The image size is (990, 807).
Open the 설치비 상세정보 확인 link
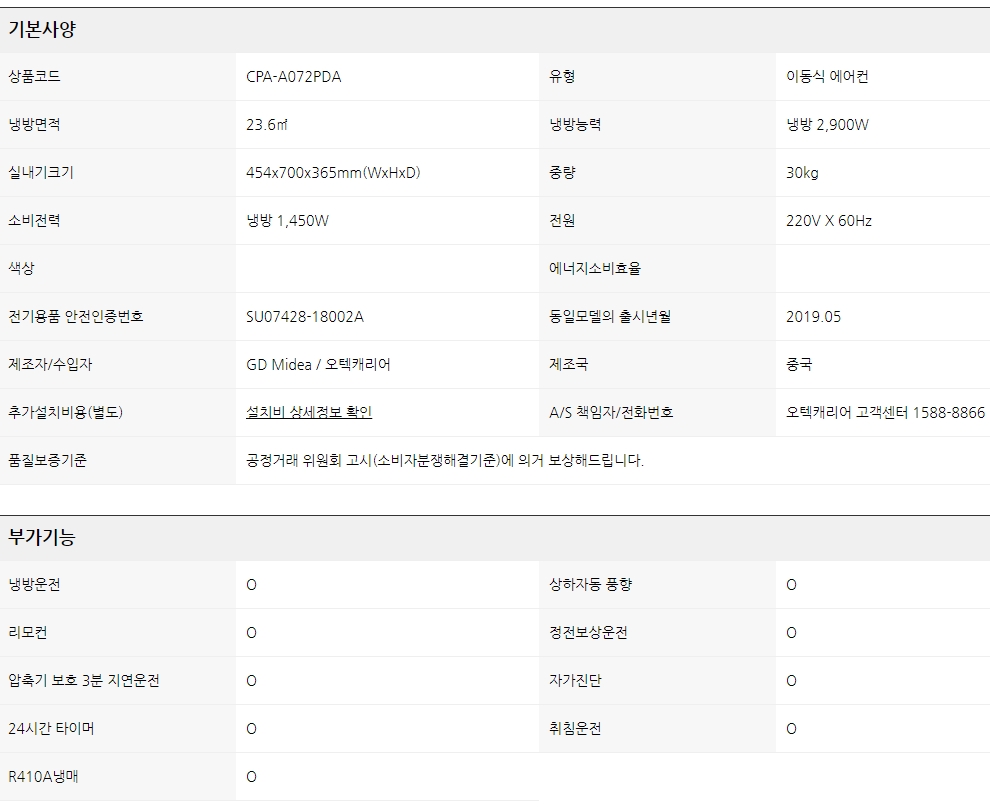point(309,412)
